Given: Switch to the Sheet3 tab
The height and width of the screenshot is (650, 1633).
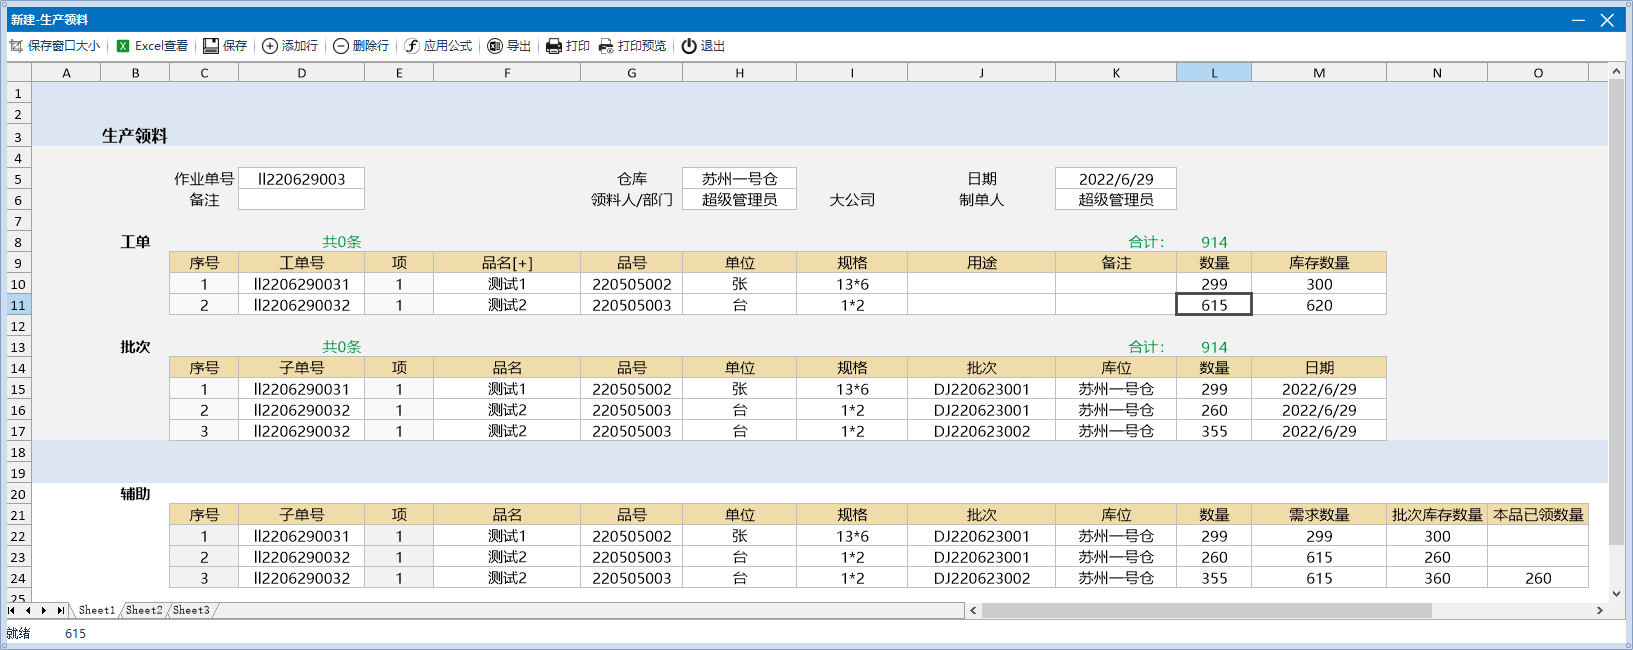Looking at the screenshot, I should pyautogui.click(x=191, y=610).
